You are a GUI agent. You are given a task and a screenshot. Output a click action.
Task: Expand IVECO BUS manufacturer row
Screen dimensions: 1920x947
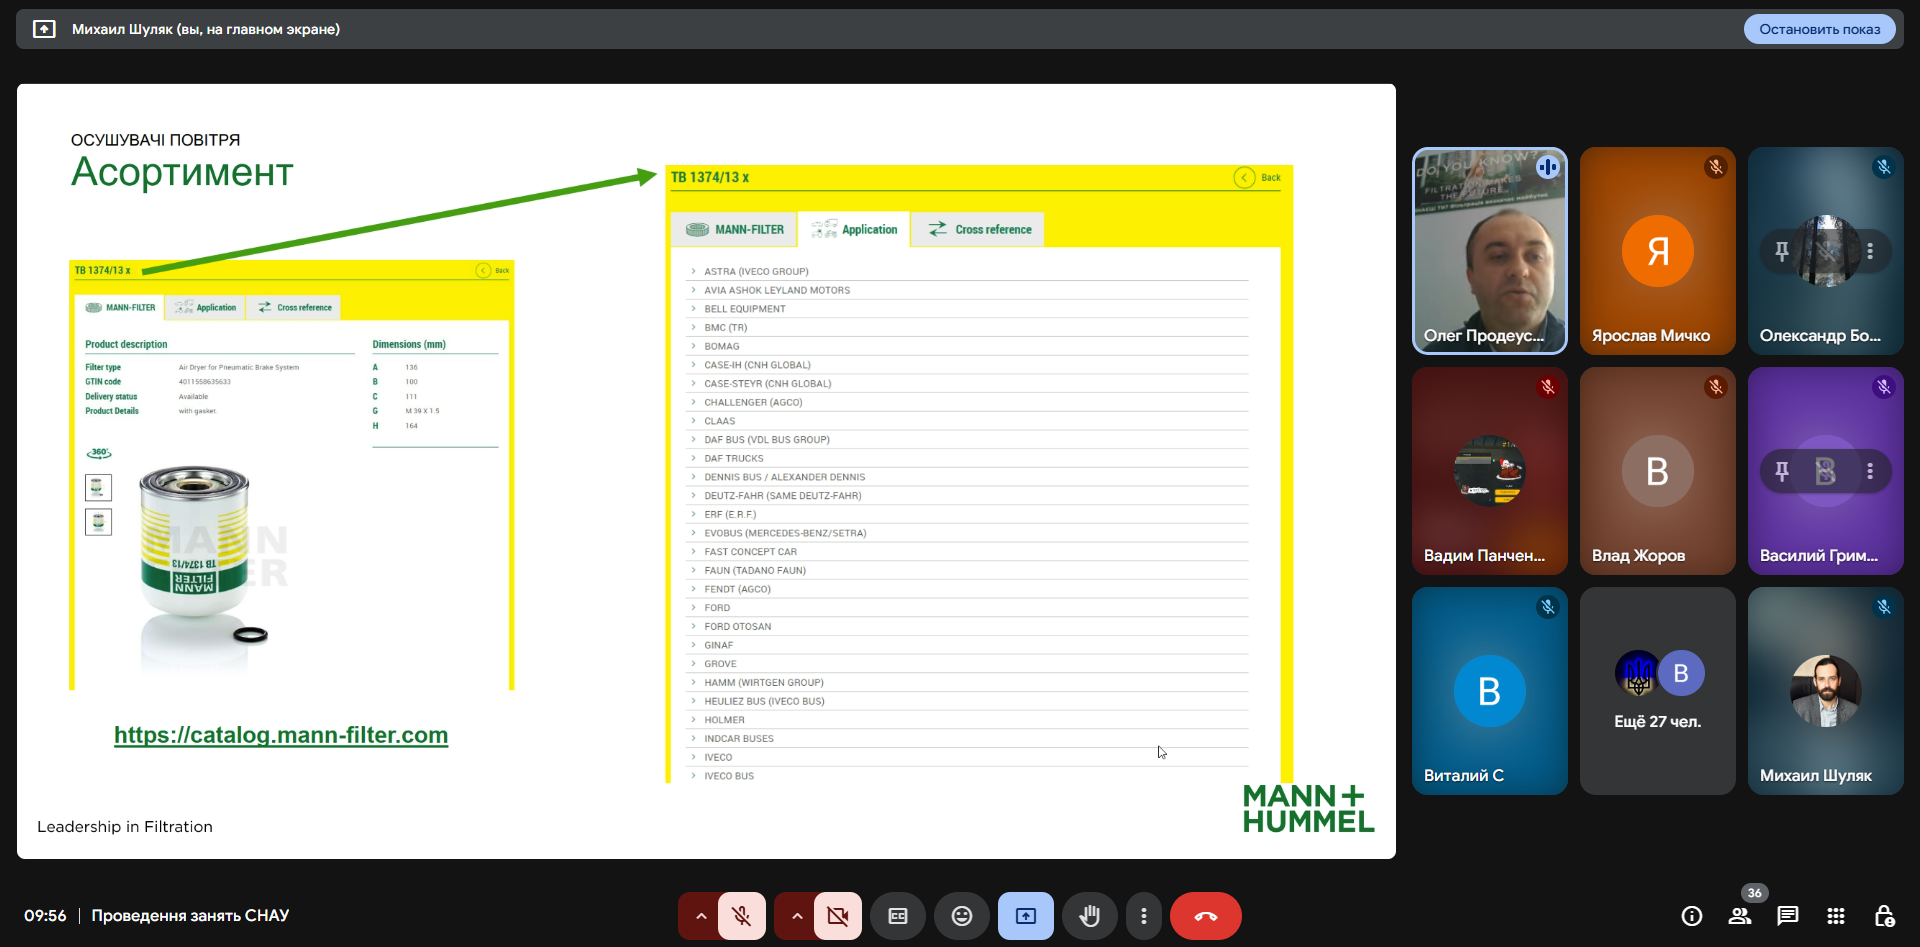click(x=969, y=776)
